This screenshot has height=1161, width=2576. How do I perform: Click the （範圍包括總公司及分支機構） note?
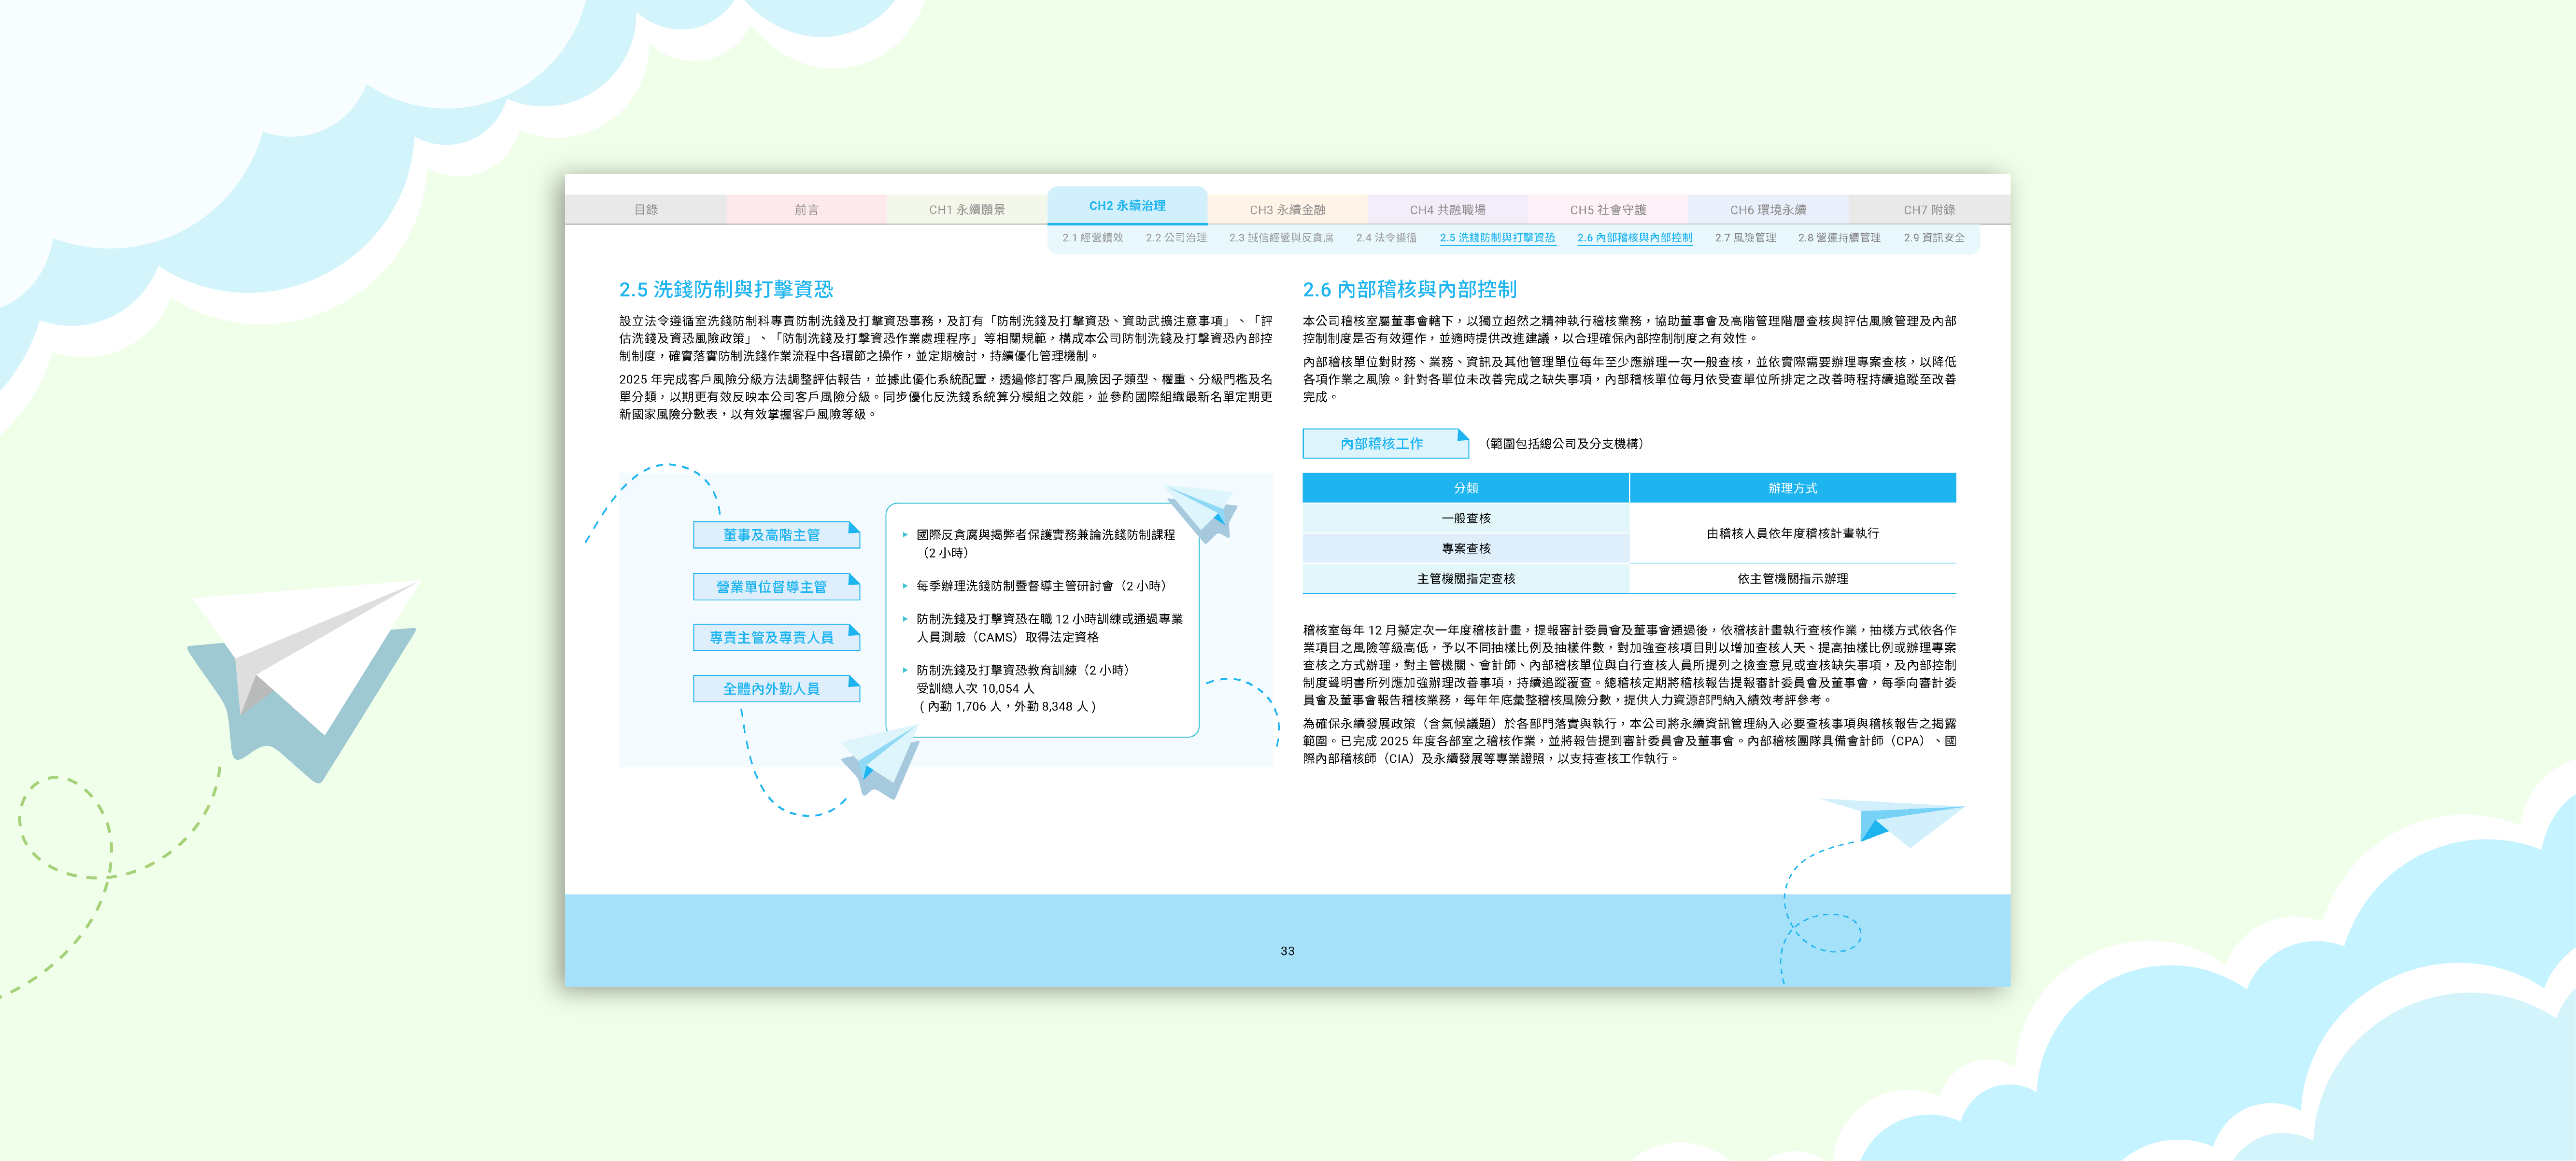tap(1564, 443)
